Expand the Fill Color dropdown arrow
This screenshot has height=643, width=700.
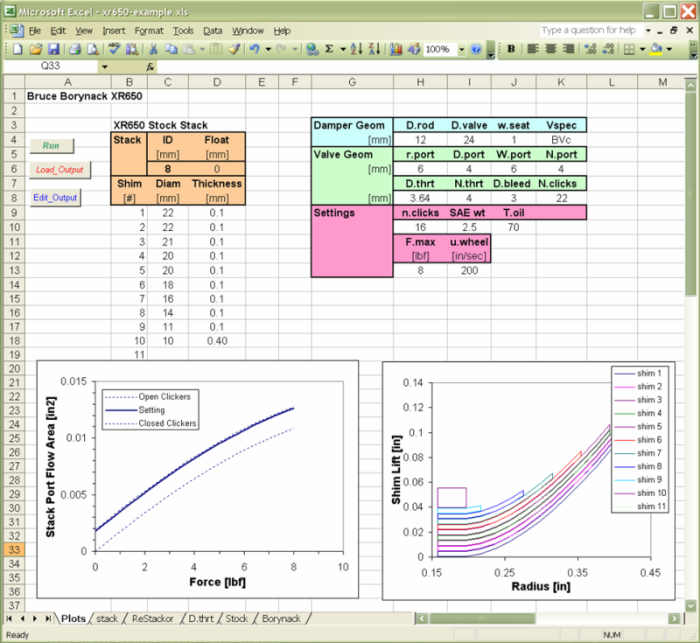tap(669, 49)
